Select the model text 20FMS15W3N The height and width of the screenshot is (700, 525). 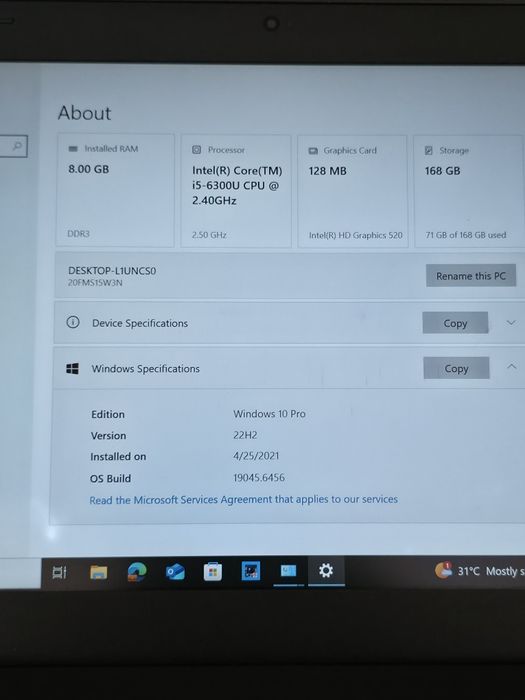(95, 283)
